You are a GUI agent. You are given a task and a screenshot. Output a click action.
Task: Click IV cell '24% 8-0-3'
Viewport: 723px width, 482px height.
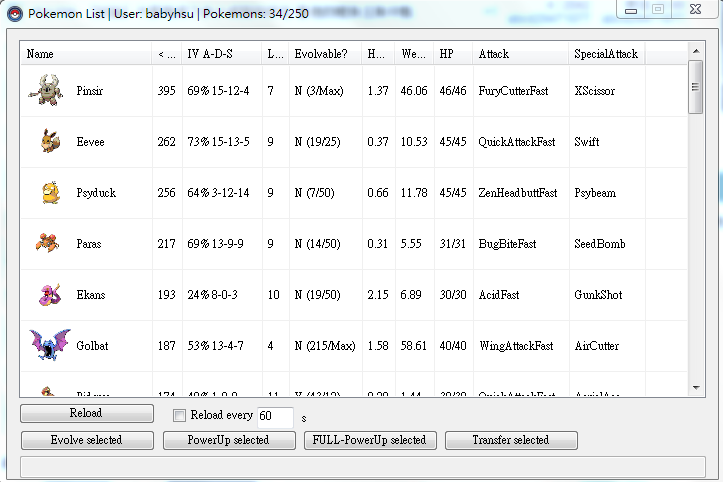(x=212, y=295)
